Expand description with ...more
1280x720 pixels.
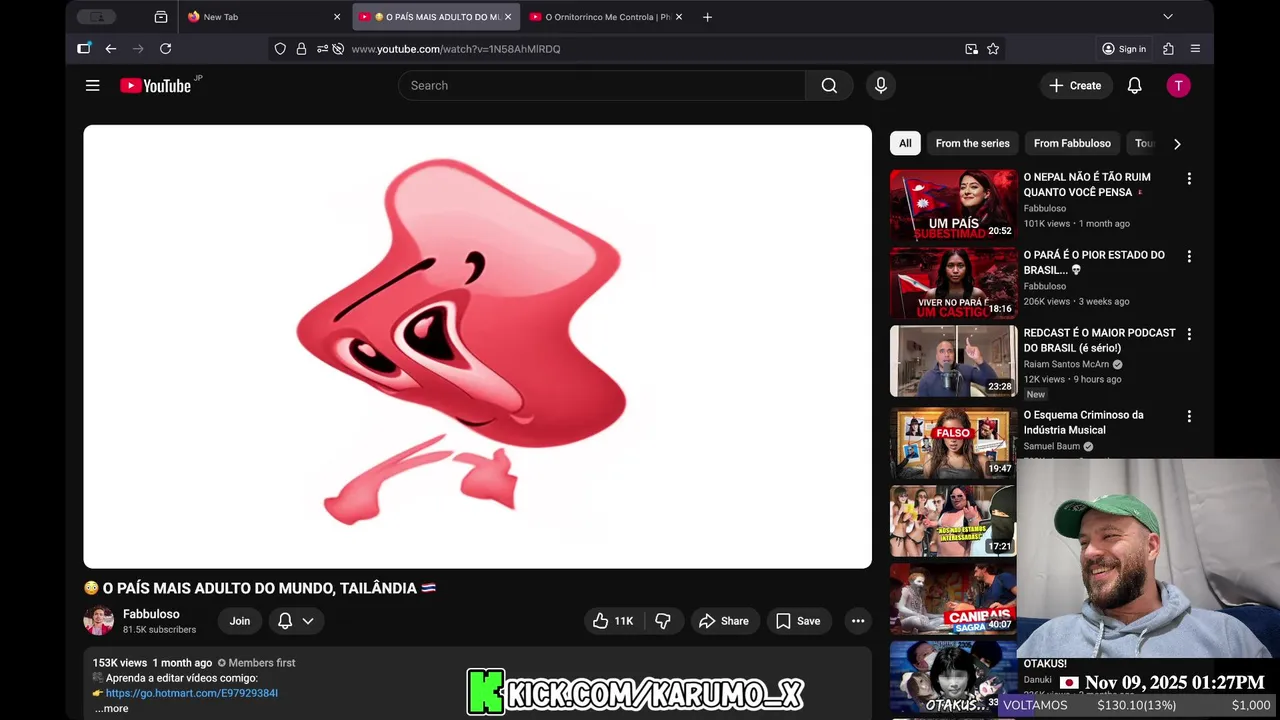pyautogui.click(x=112, y=709)
